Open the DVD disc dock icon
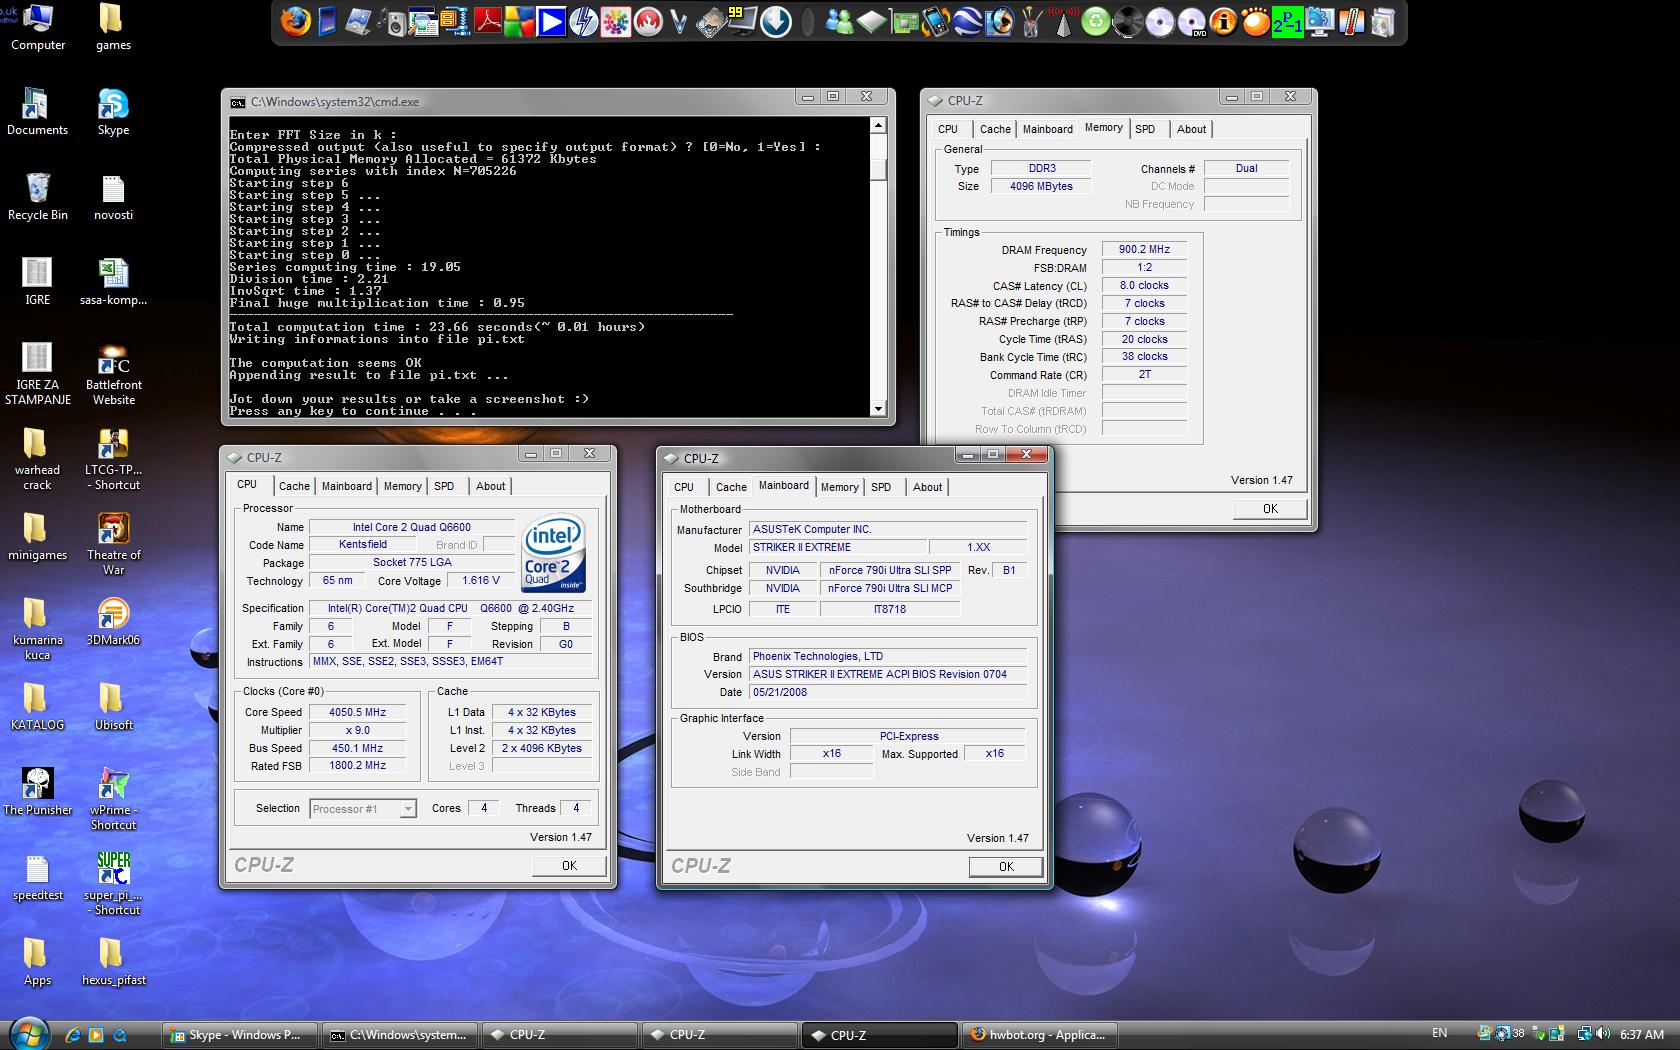 tap(1192, 22)
